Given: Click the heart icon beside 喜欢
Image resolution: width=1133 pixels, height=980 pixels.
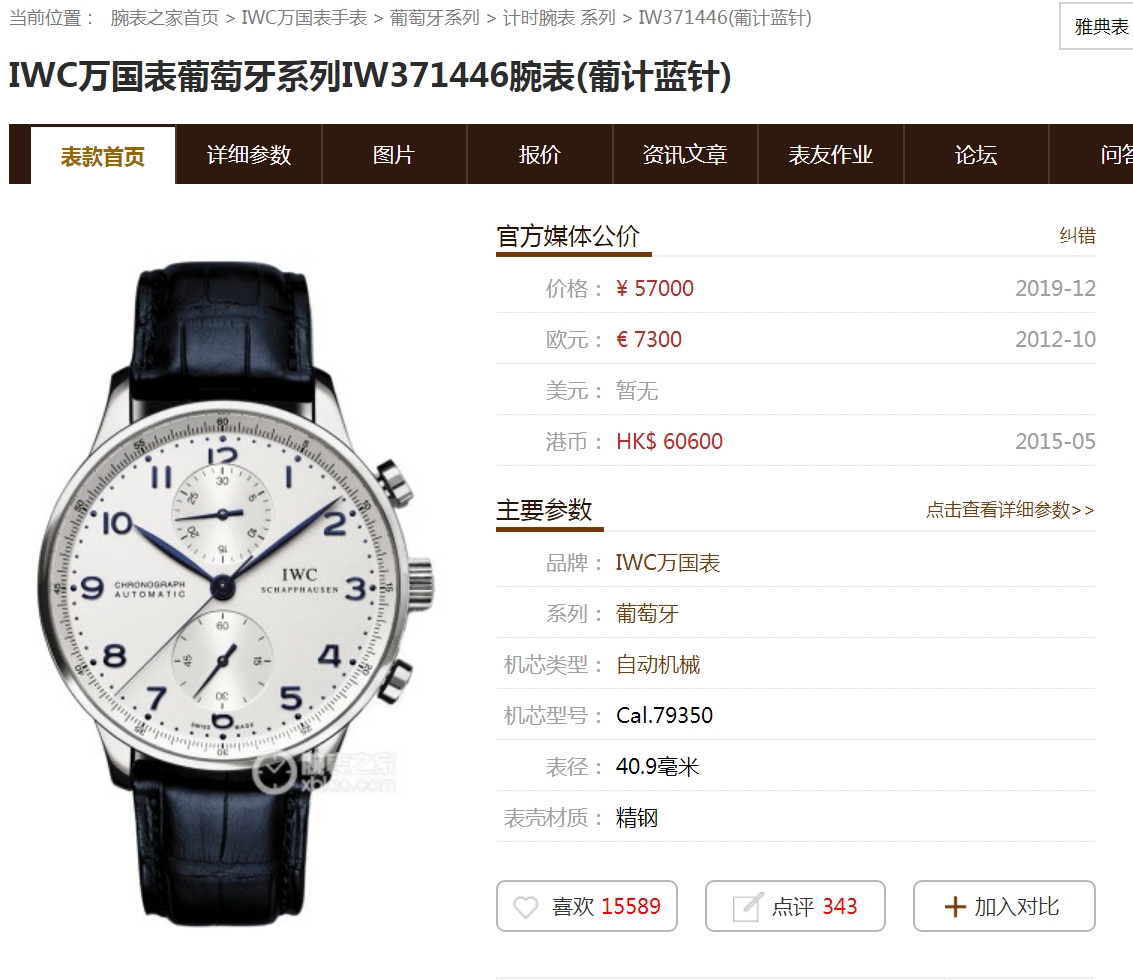Looking at the screenshot, I should [x=525, y=907].
